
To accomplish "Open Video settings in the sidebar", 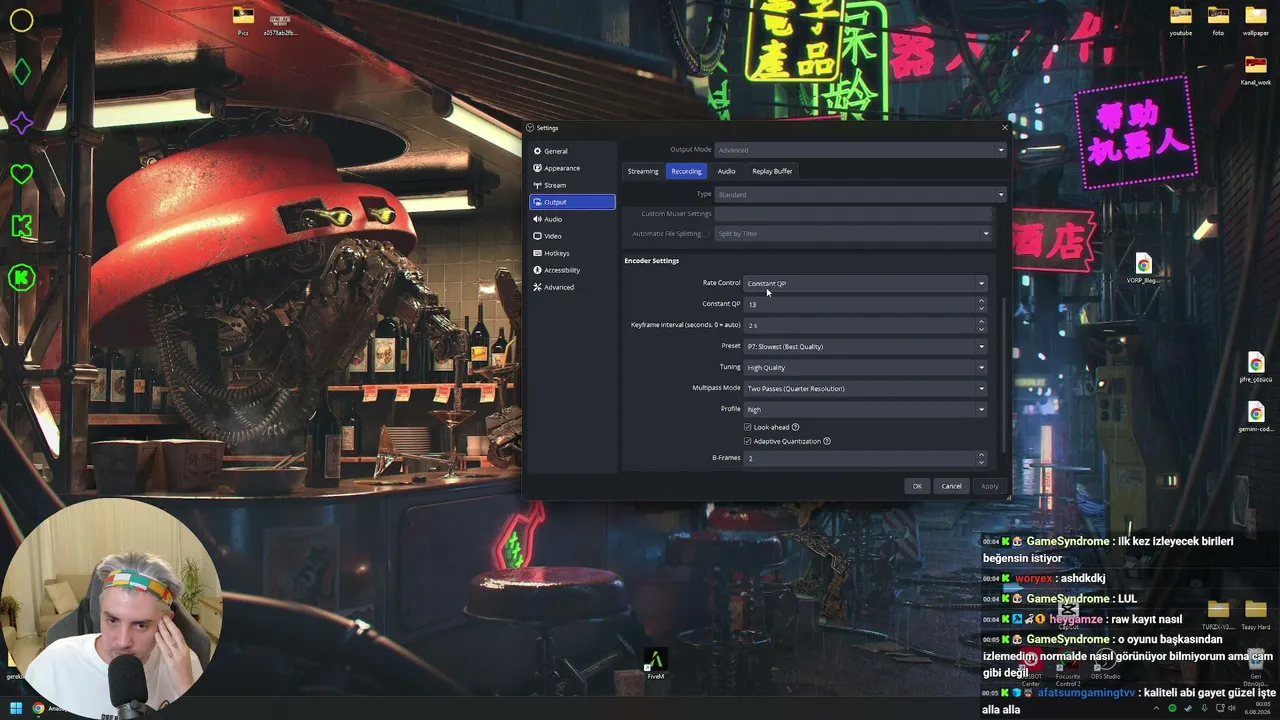I will 572,236.
